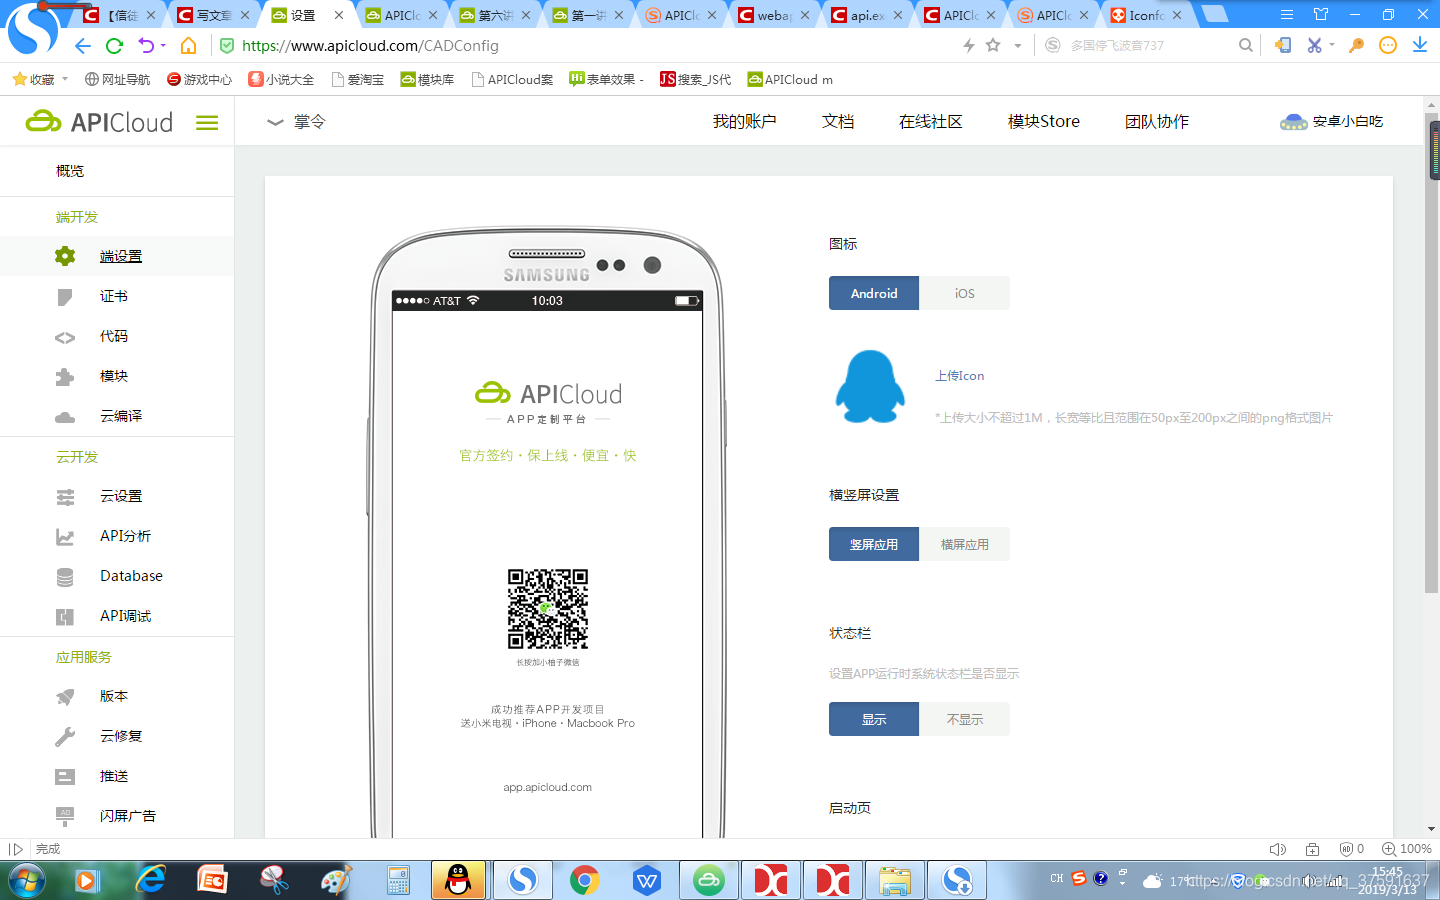Open dropdown beside the scissors icon

click(x=1332, y=45)
